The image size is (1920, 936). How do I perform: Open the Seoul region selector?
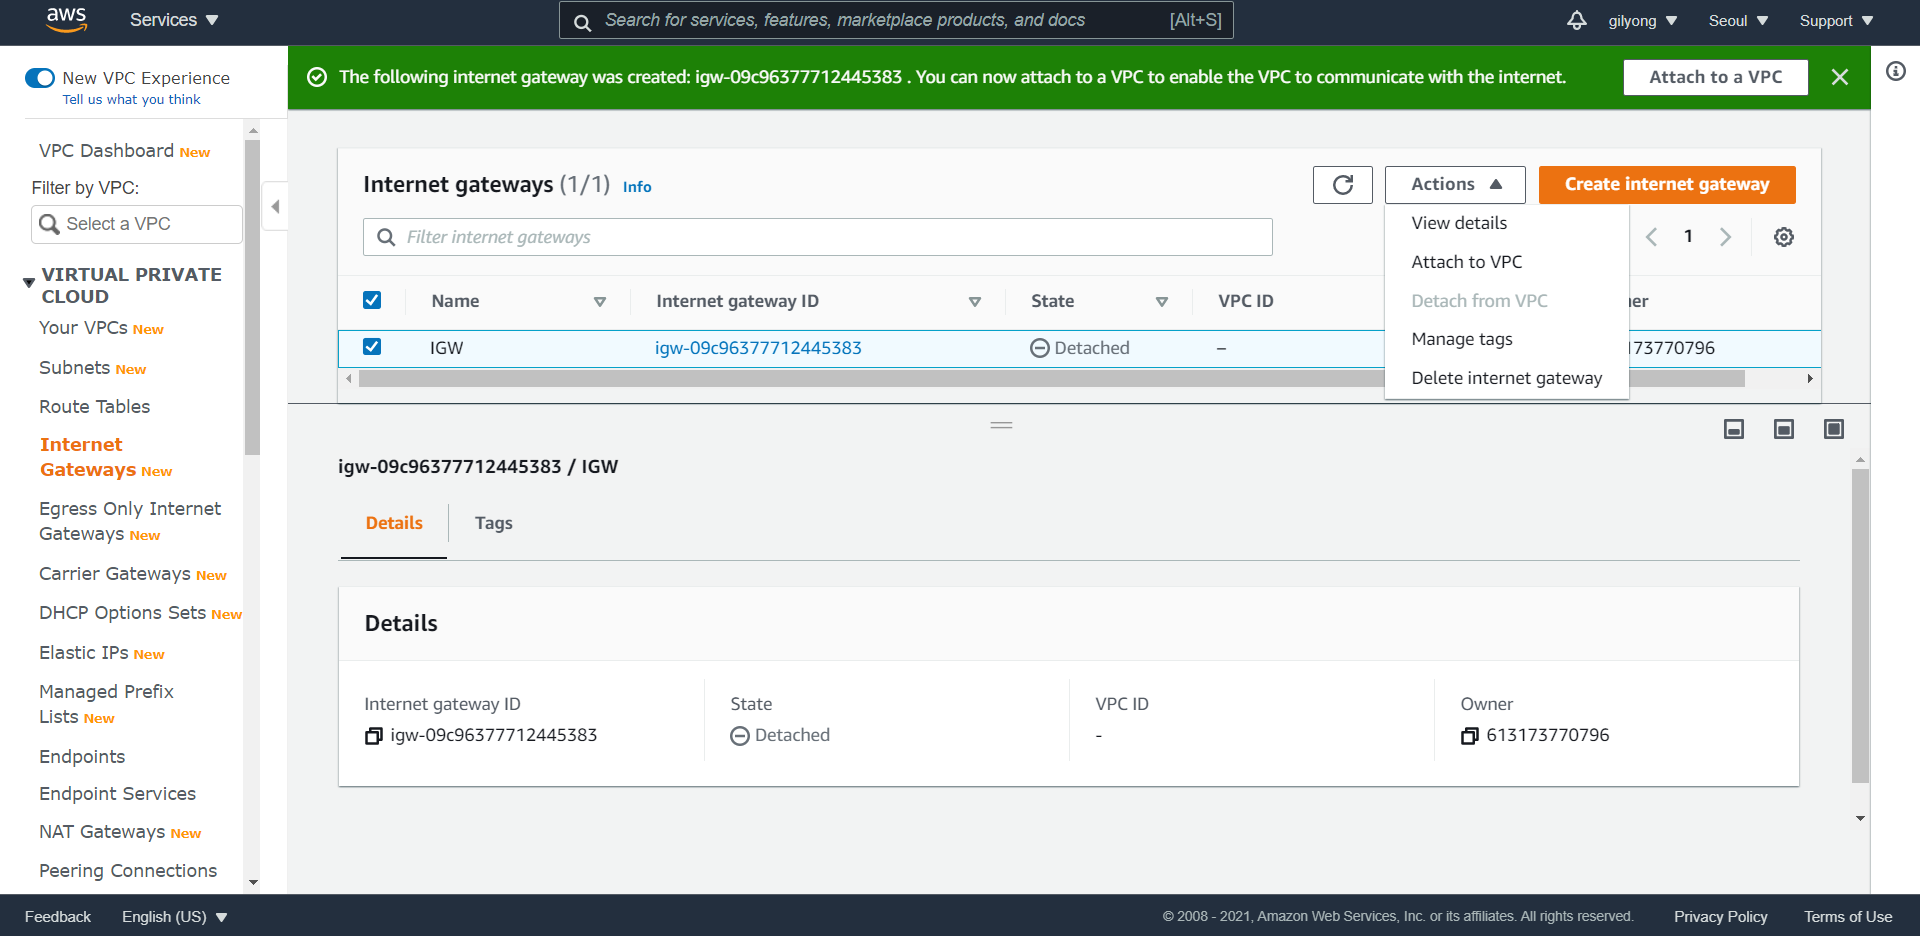(1738, 21)
